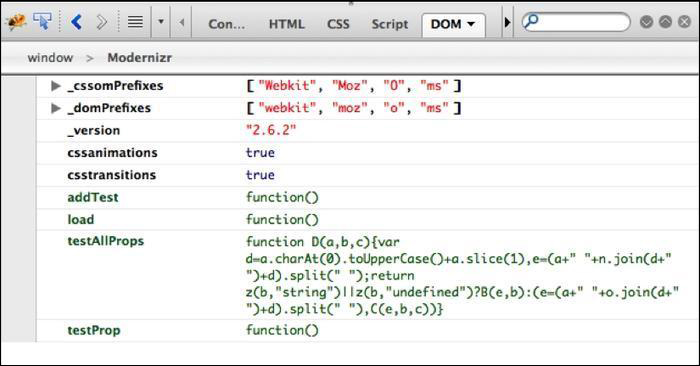Click the addTest function() value
Image resolution: width=700 pixels, height=366 pixels.
click(x=282, y=197)
